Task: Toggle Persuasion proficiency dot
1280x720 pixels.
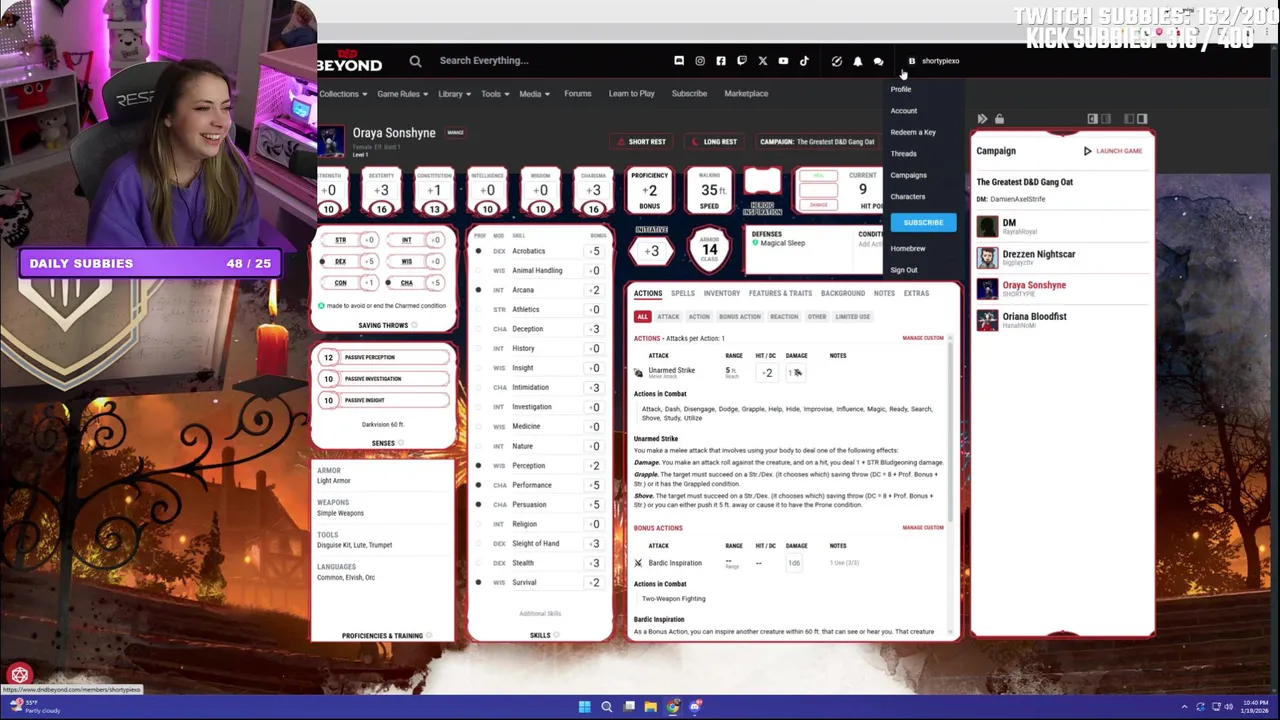Action: [x=478, y=505]
